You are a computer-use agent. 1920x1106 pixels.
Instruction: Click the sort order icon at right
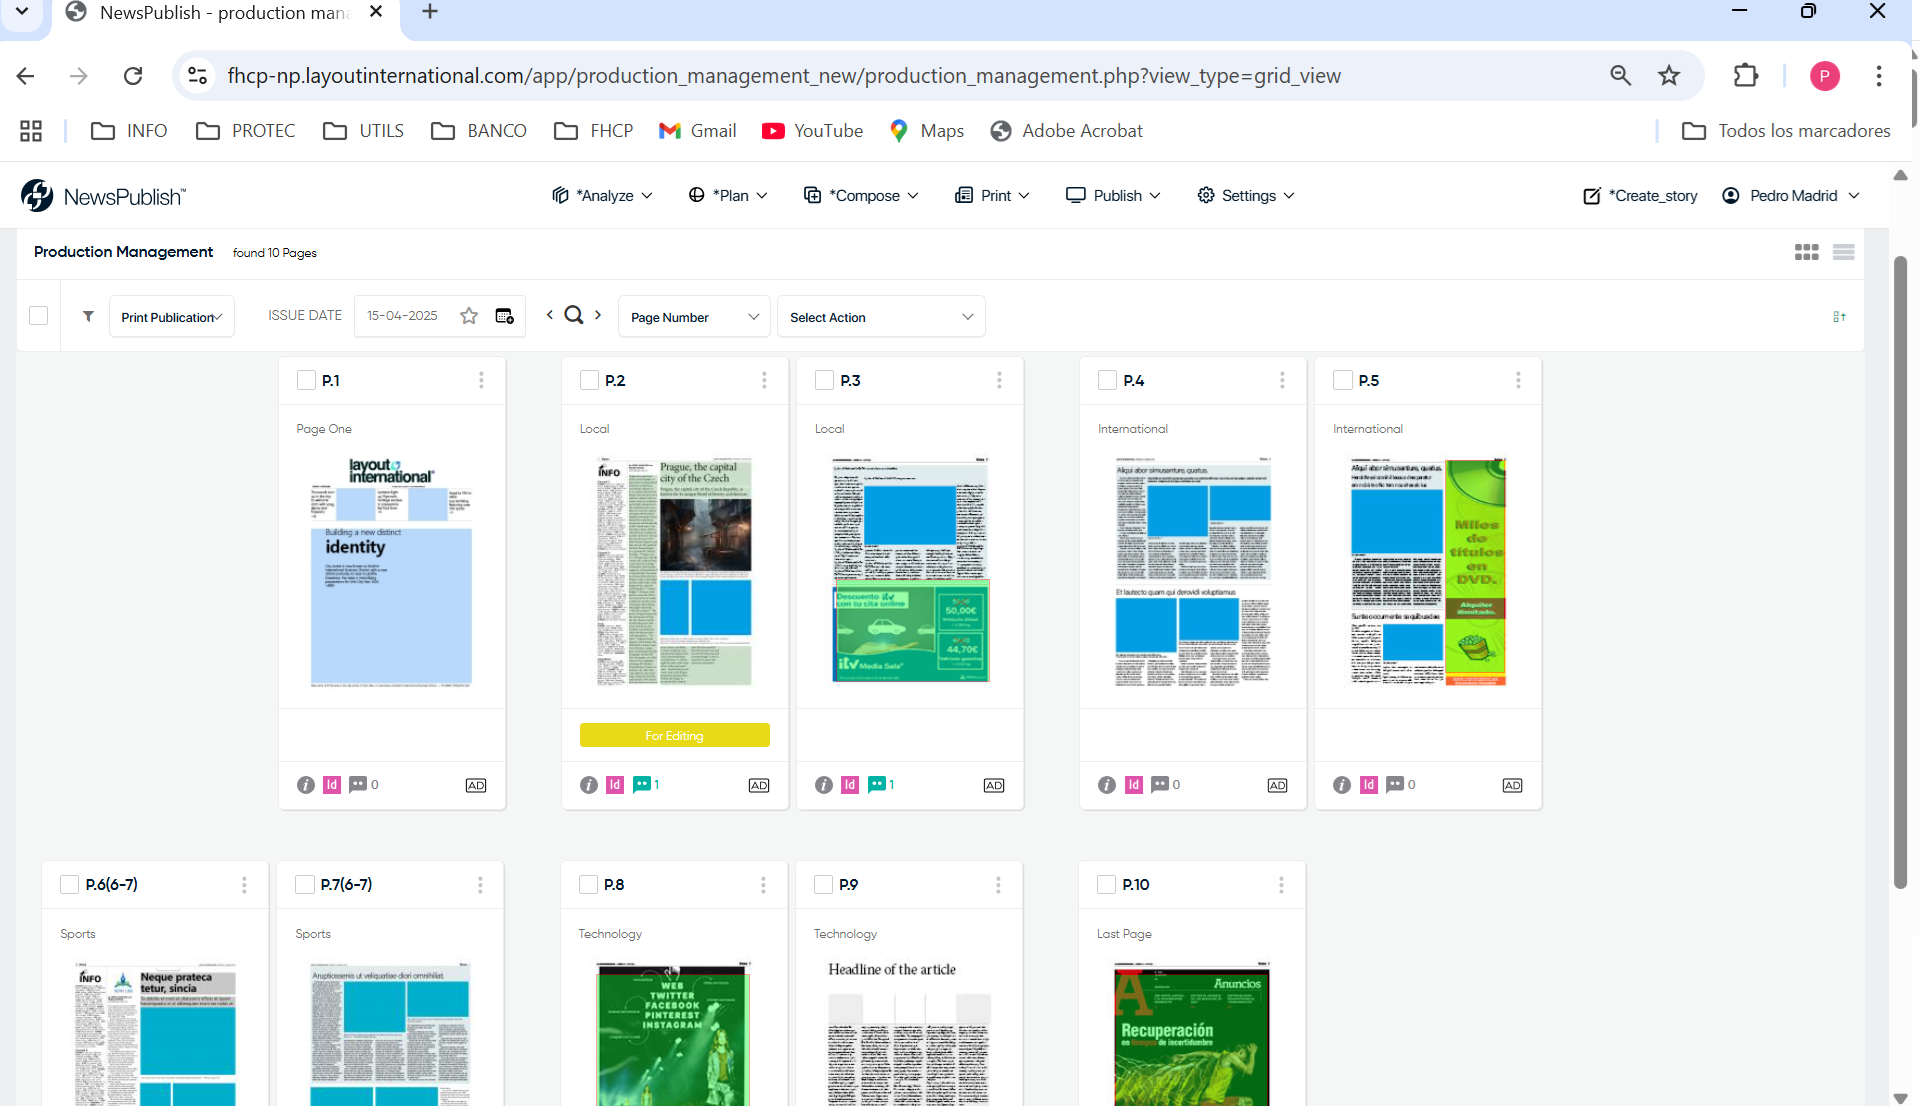tap(1839, 316)
